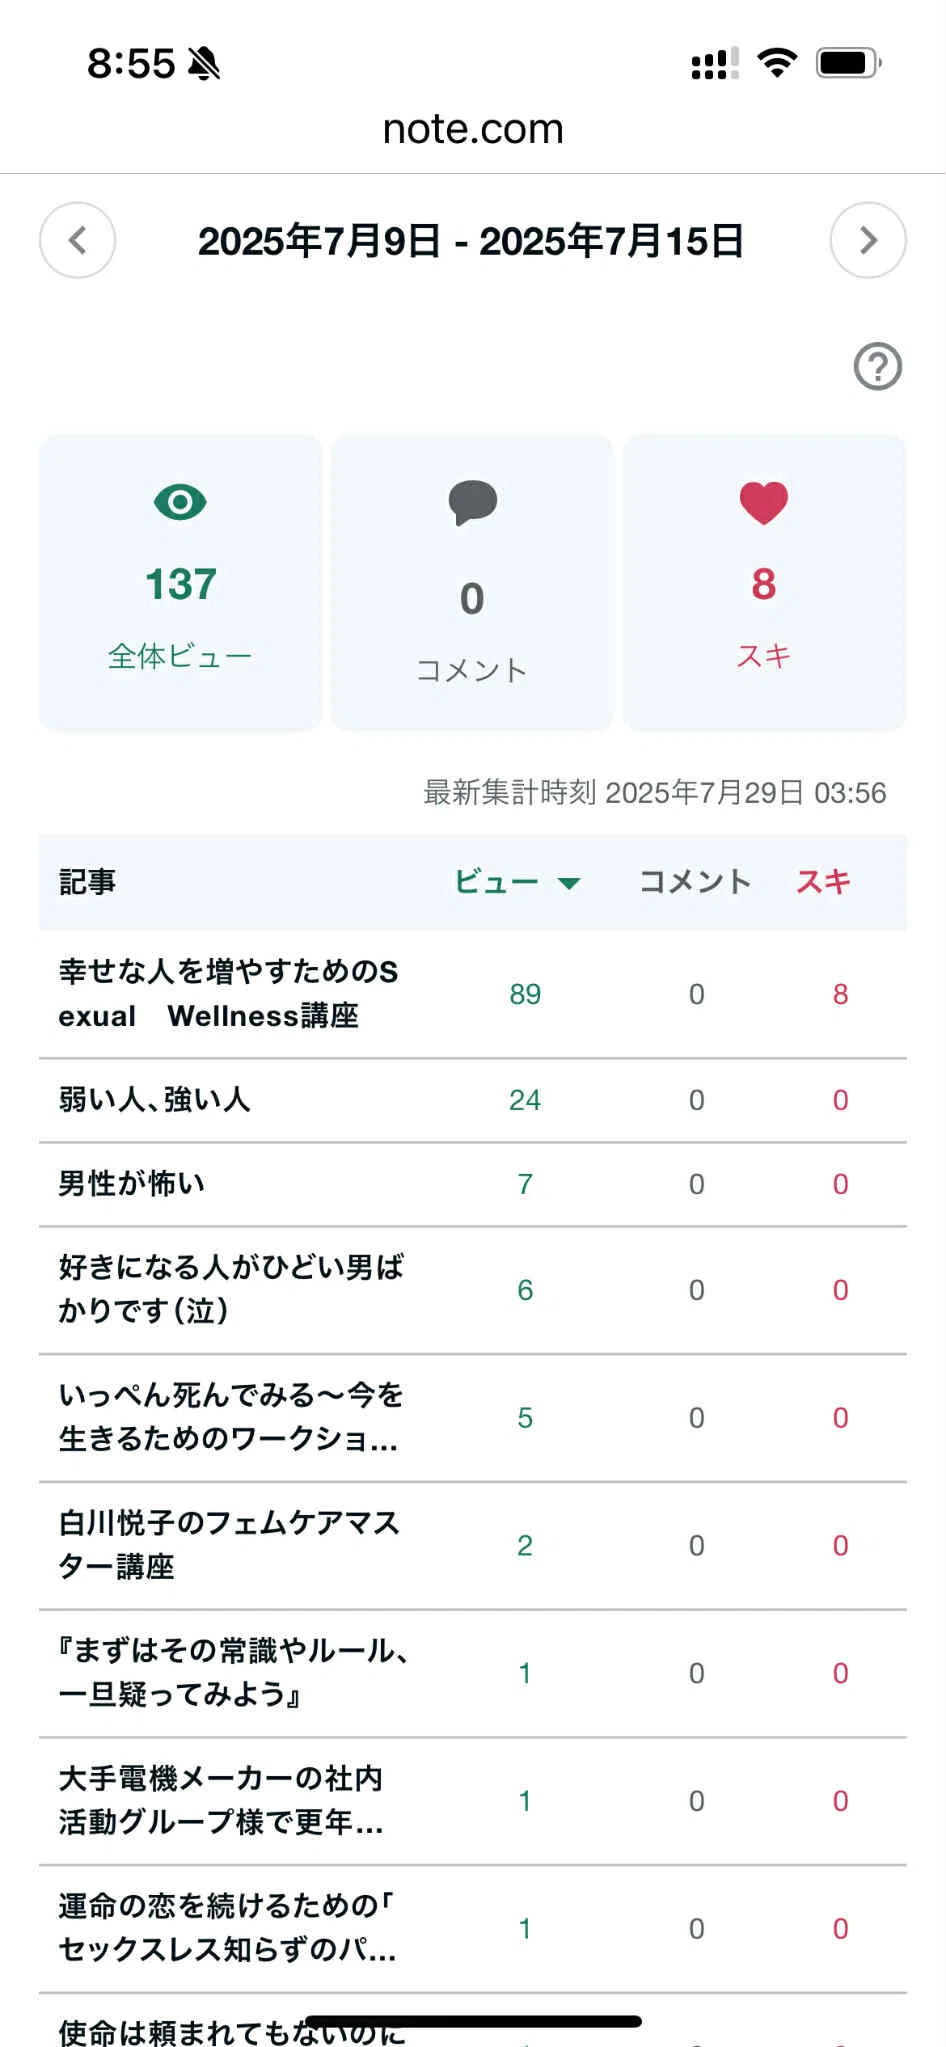Tap the date range 2025年7月9日 - 7月15日
This screenshot has width=946, height=2047.
pyautogui.click(x=471, y=241)
